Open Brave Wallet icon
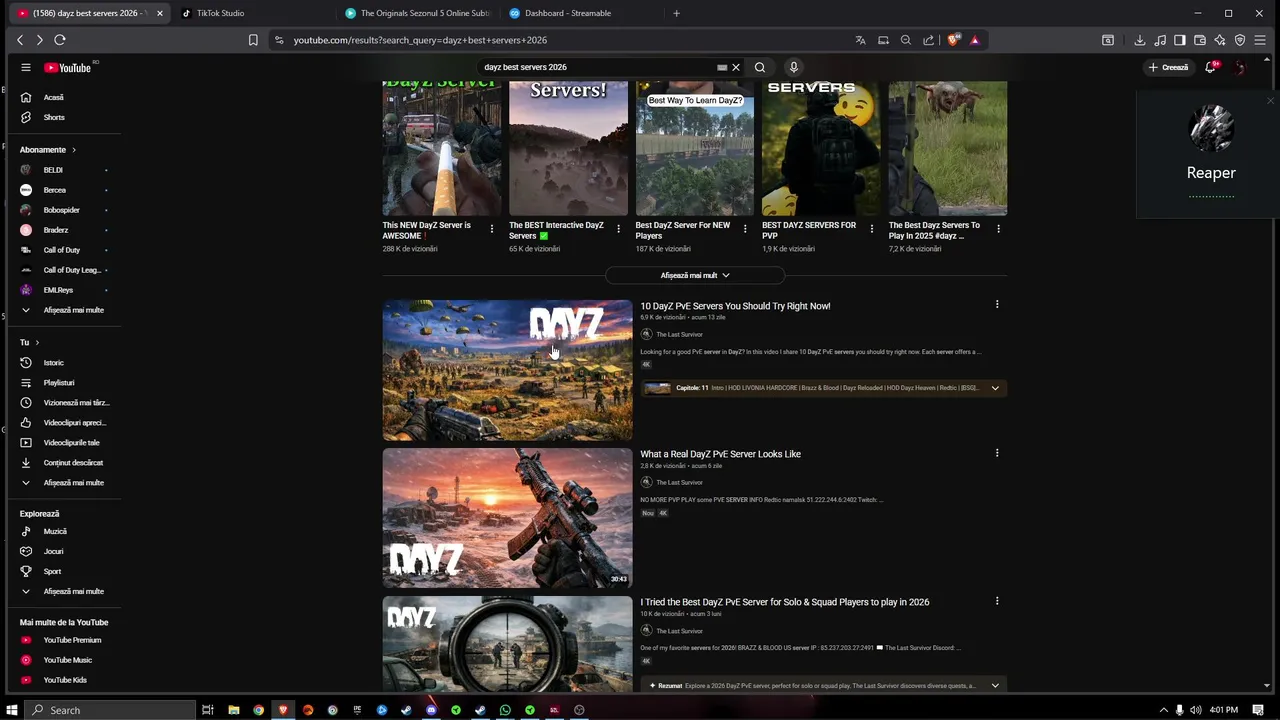The image size is (1280, 720). click(x=1200, y=40)
